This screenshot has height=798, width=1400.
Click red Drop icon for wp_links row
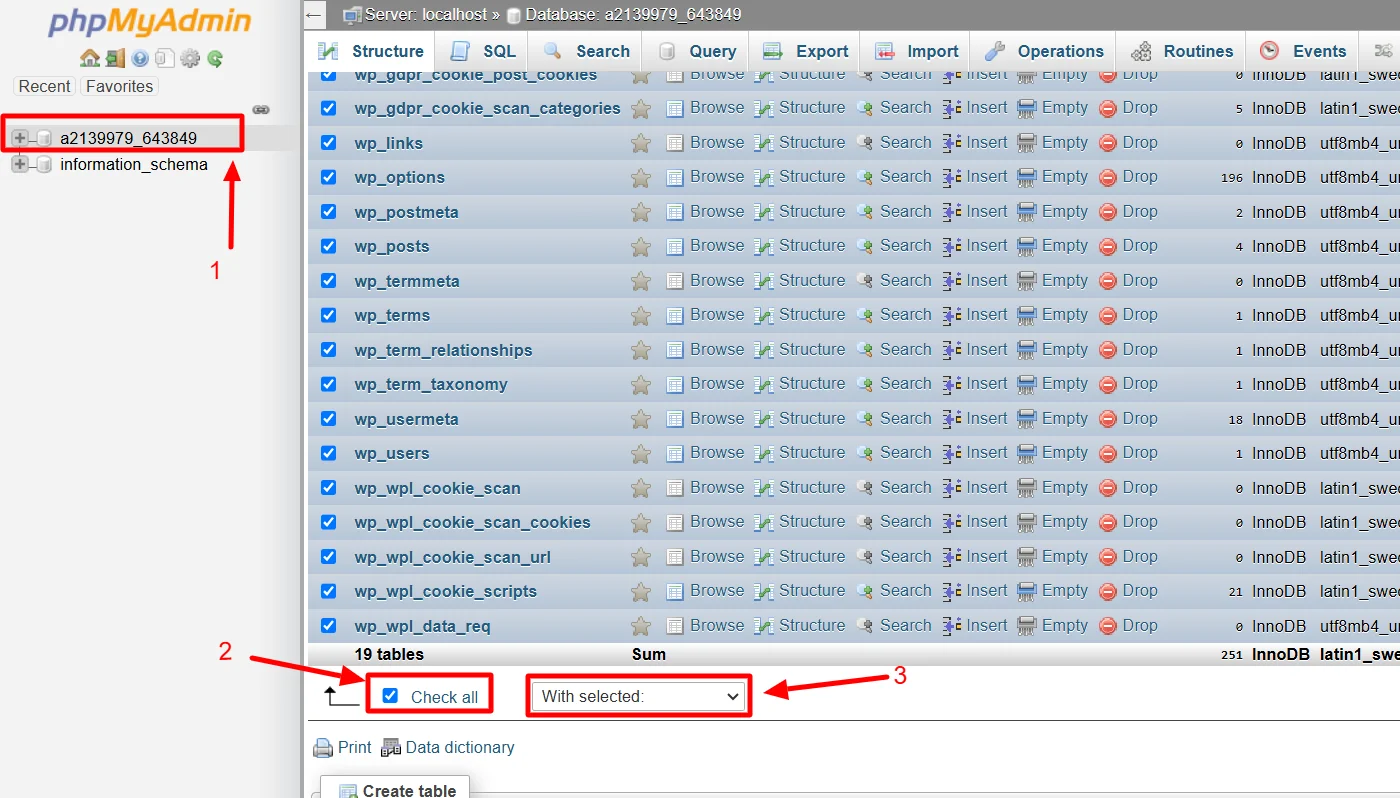pyautogui.click(x=1108, y=143)
